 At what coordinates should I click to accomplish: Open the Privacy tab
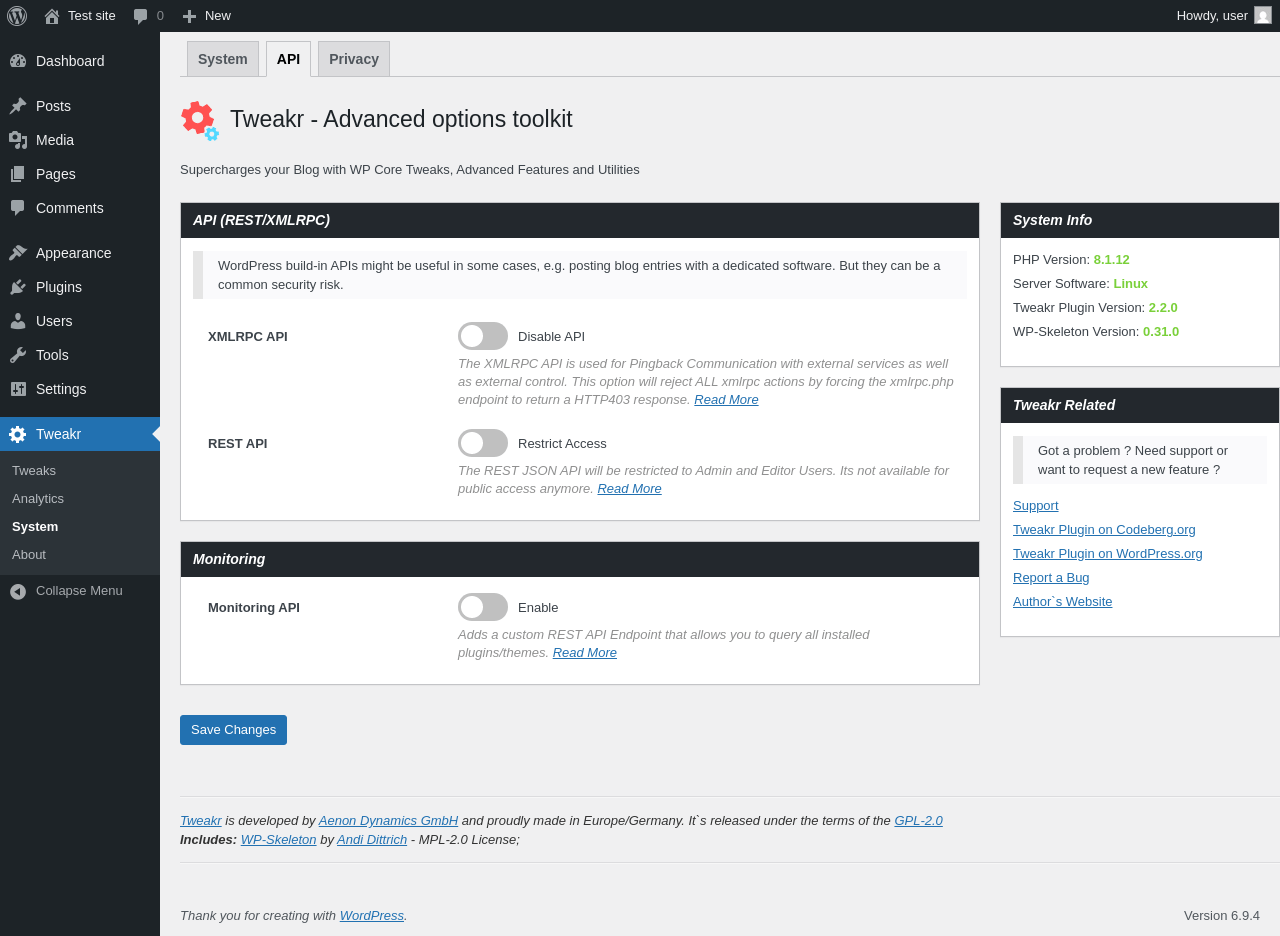point(354,59)
